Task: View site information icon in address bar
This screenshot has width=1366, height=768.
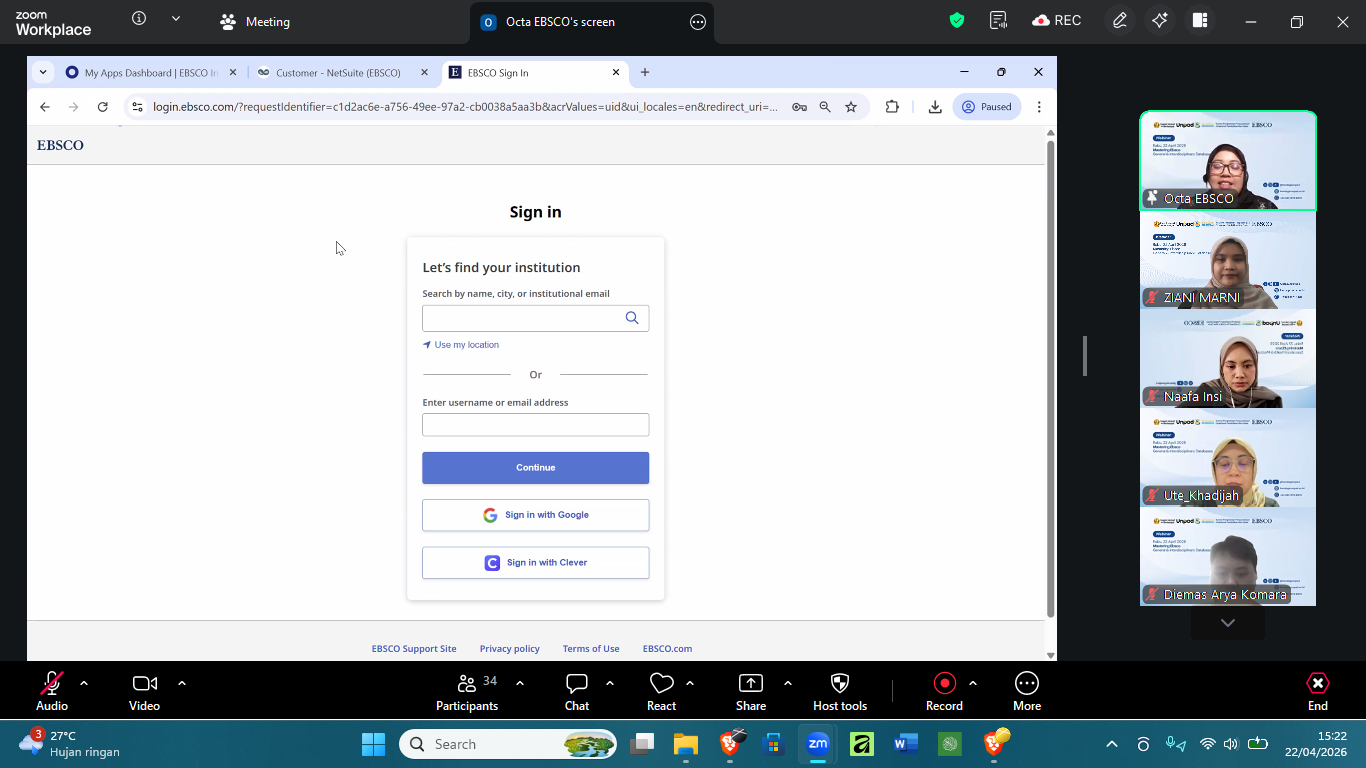Action: point(137,107)
